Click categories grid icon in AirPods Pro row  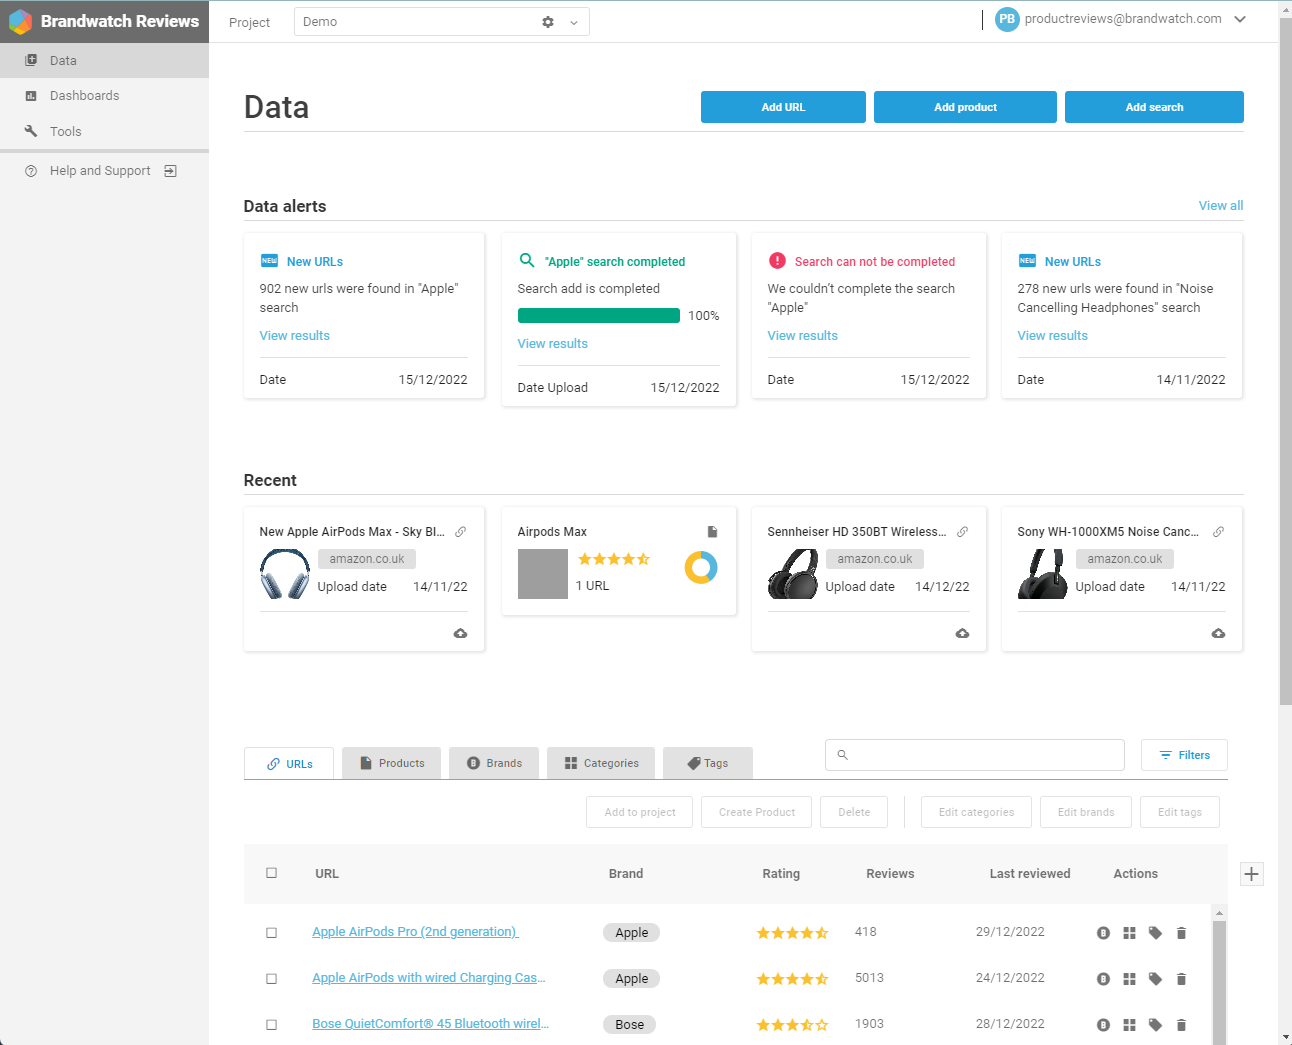point(1129,933)
